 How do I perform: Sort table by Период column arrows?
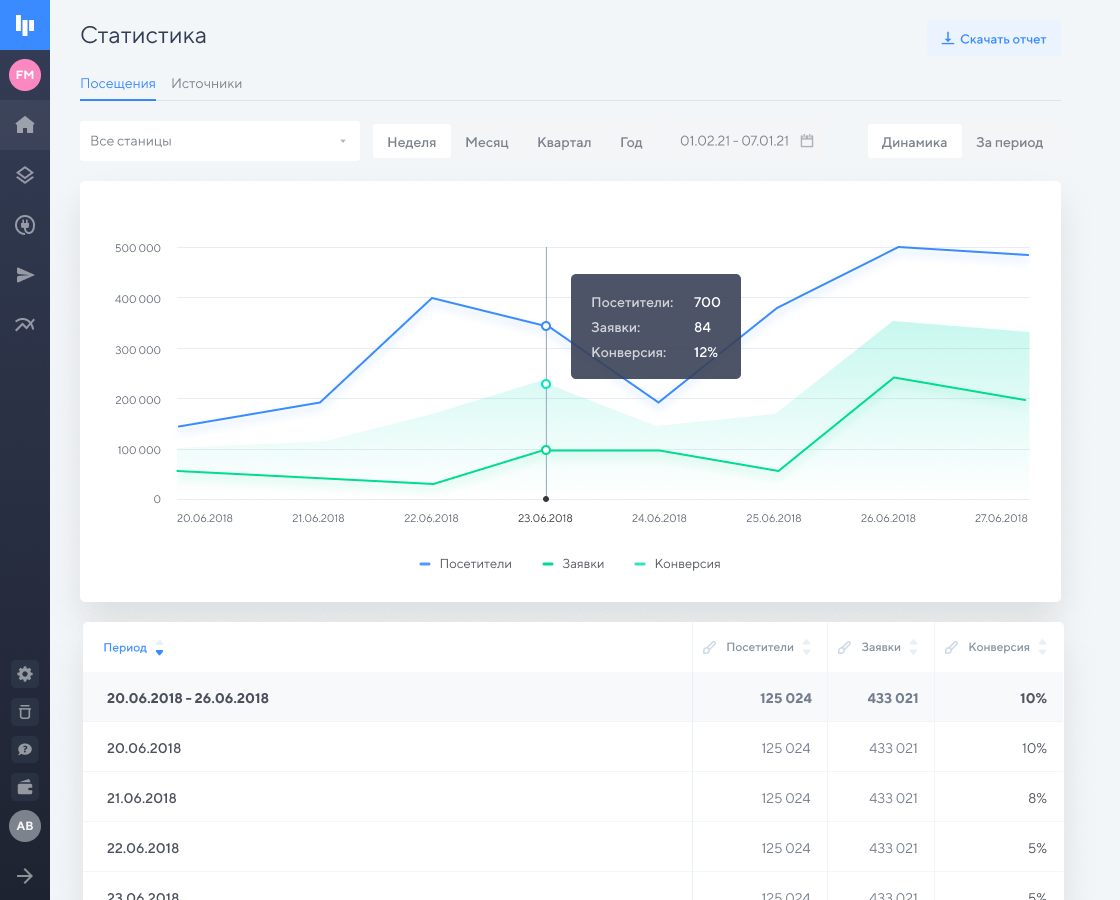pyautogui.click(x=159, y=648)
